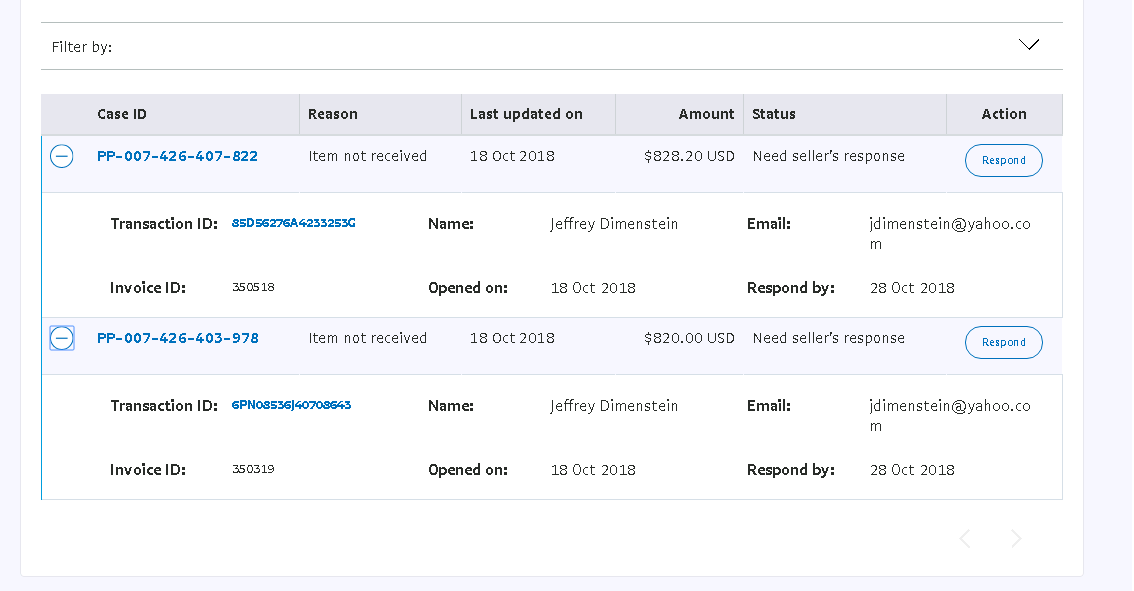Select the first jdimenstein@yahoo.com email text

[x=950, y=224]
